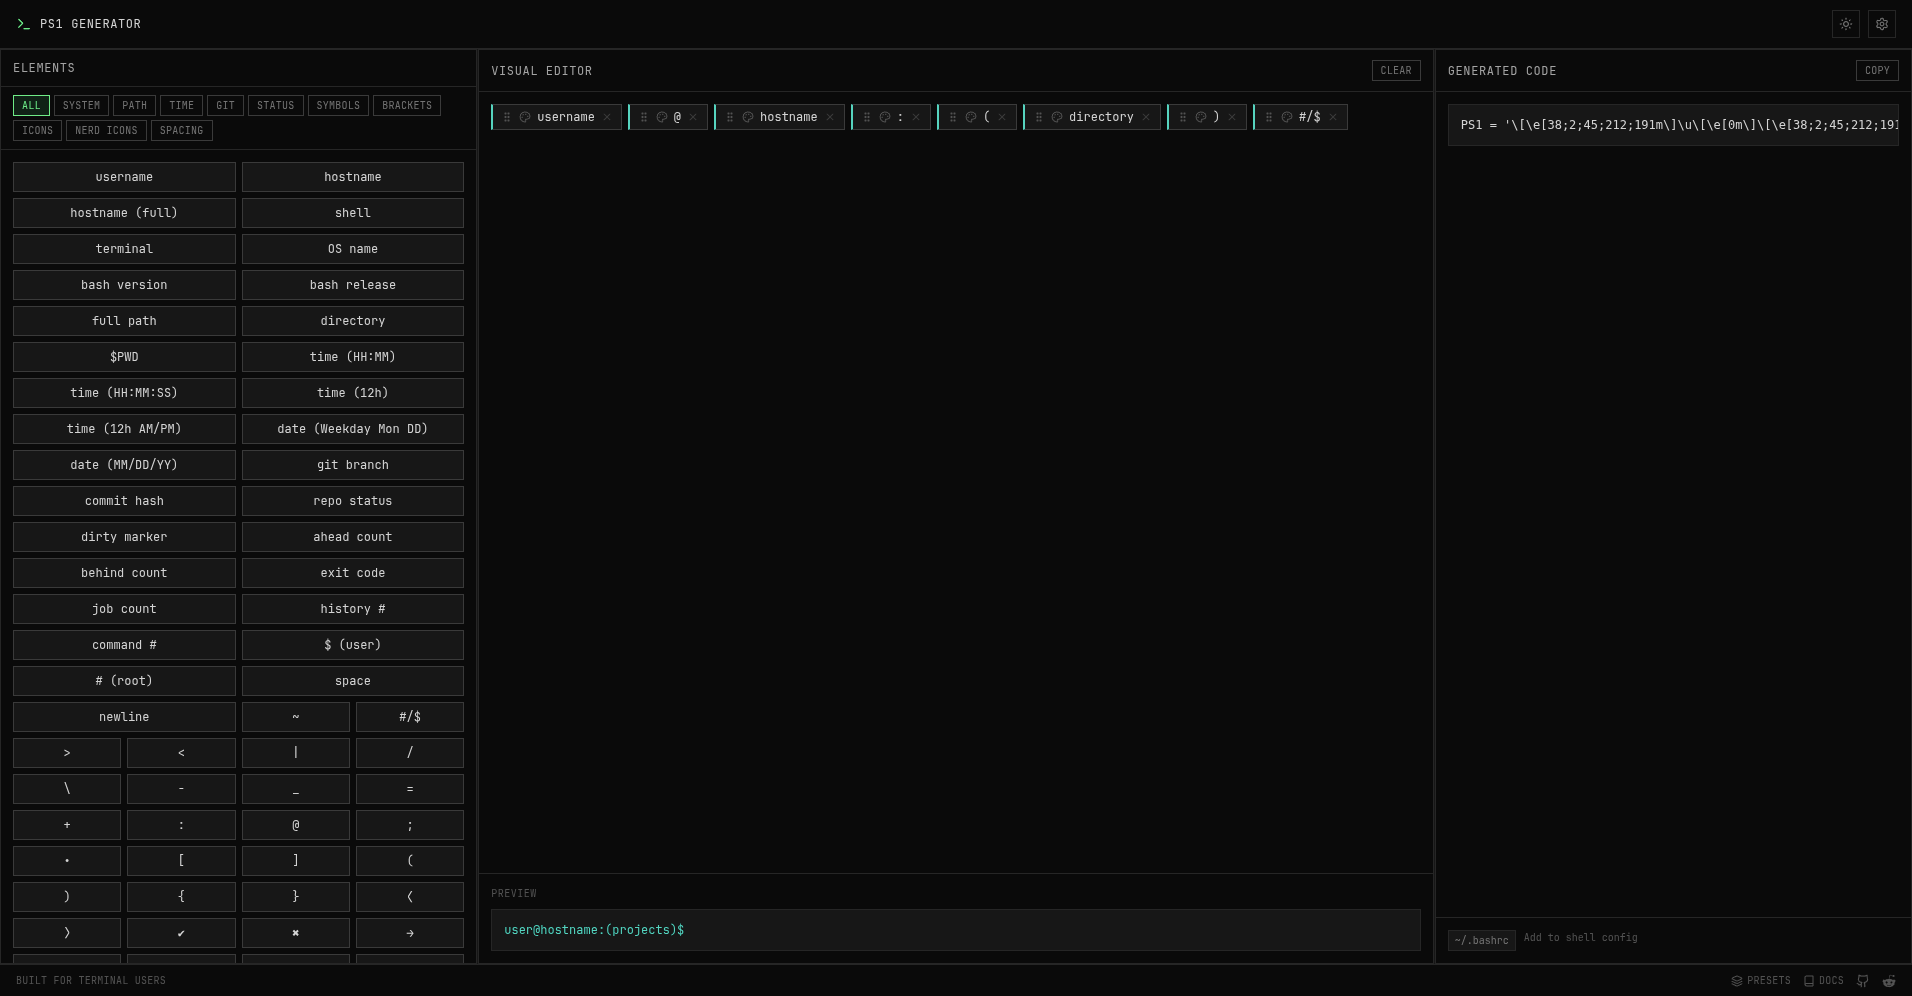This screenshot has width=1912, height=996.
Task: Switch to the SYMBOLS filter tab
Action: pyautogui.click(x=337, y=105)
